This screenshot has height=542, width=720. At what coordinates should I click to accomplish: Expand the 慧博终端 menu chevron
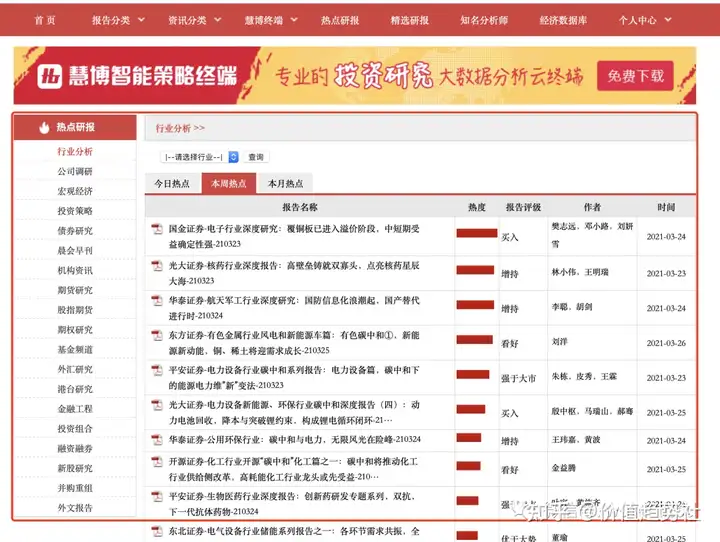(x=294, y=20)
